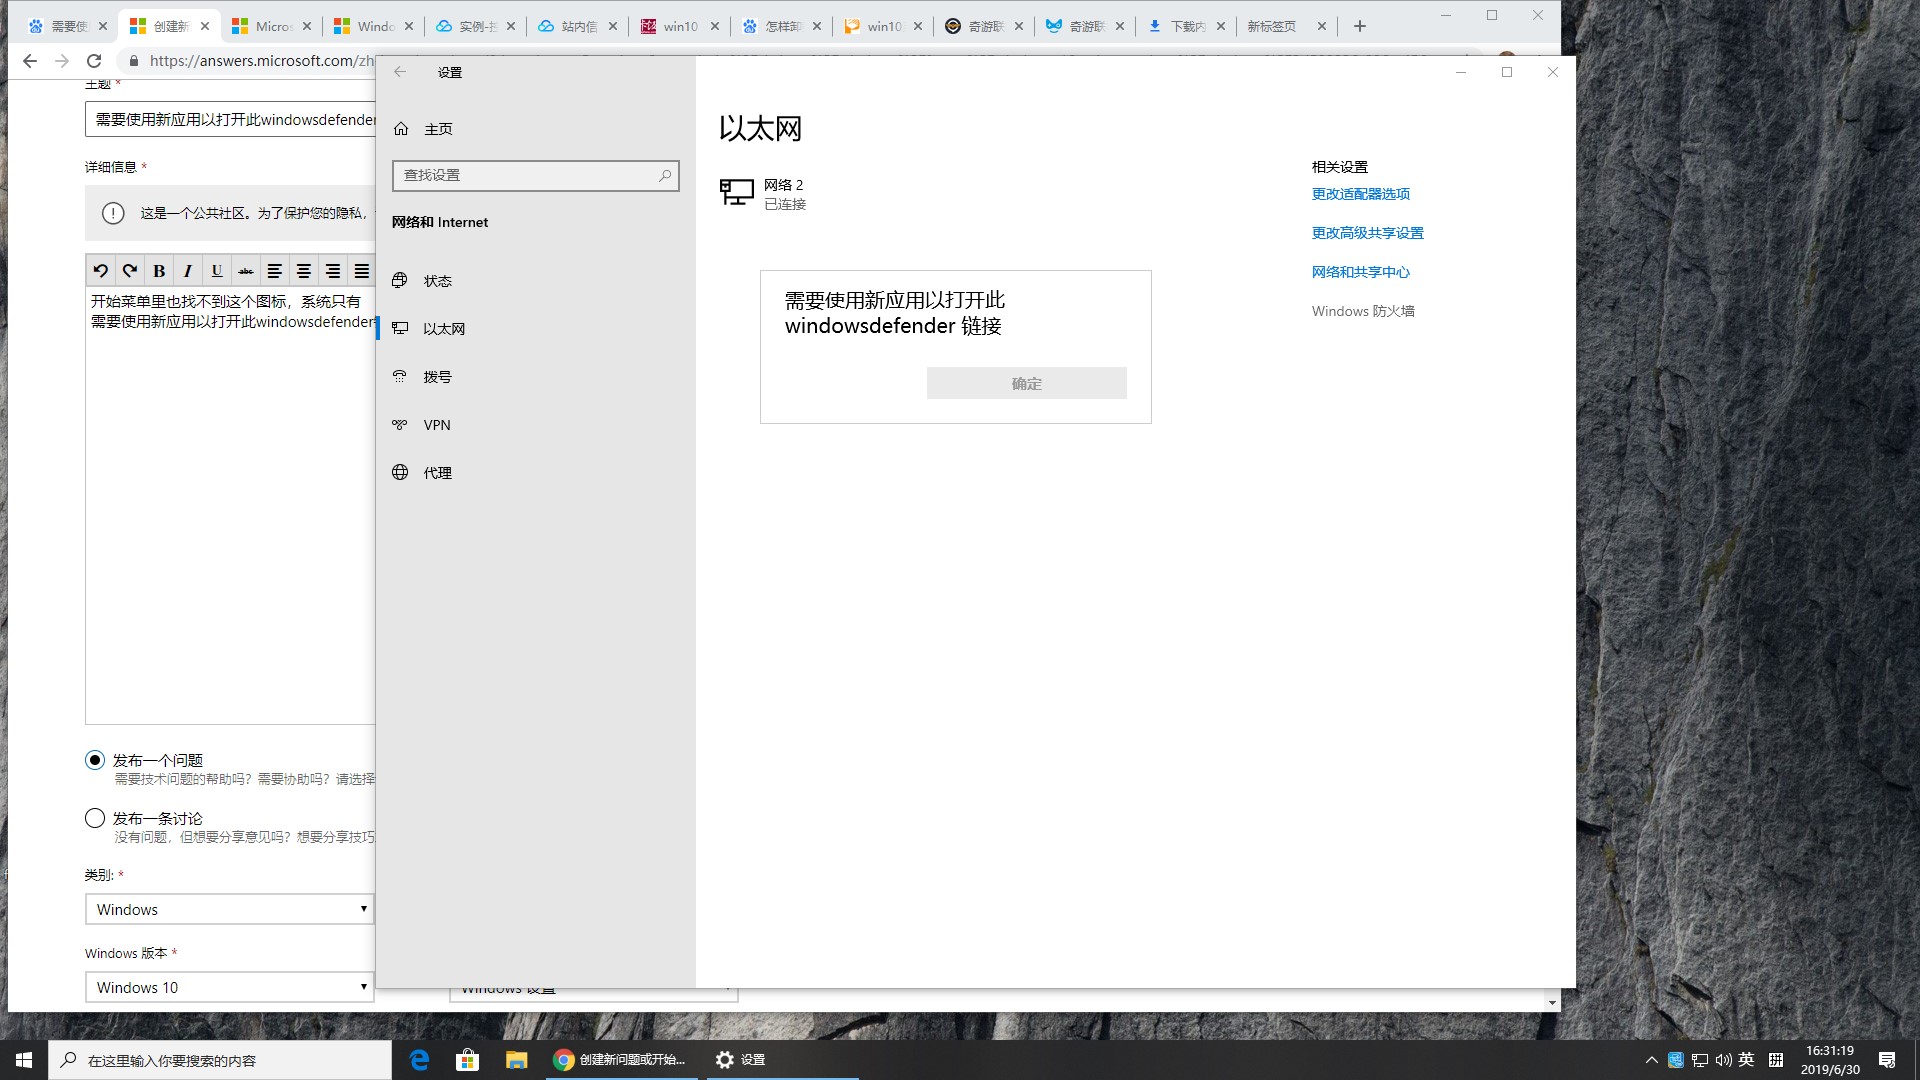
Task: Select the 发布一条讨论 radio button
Action: click(95, 818)
